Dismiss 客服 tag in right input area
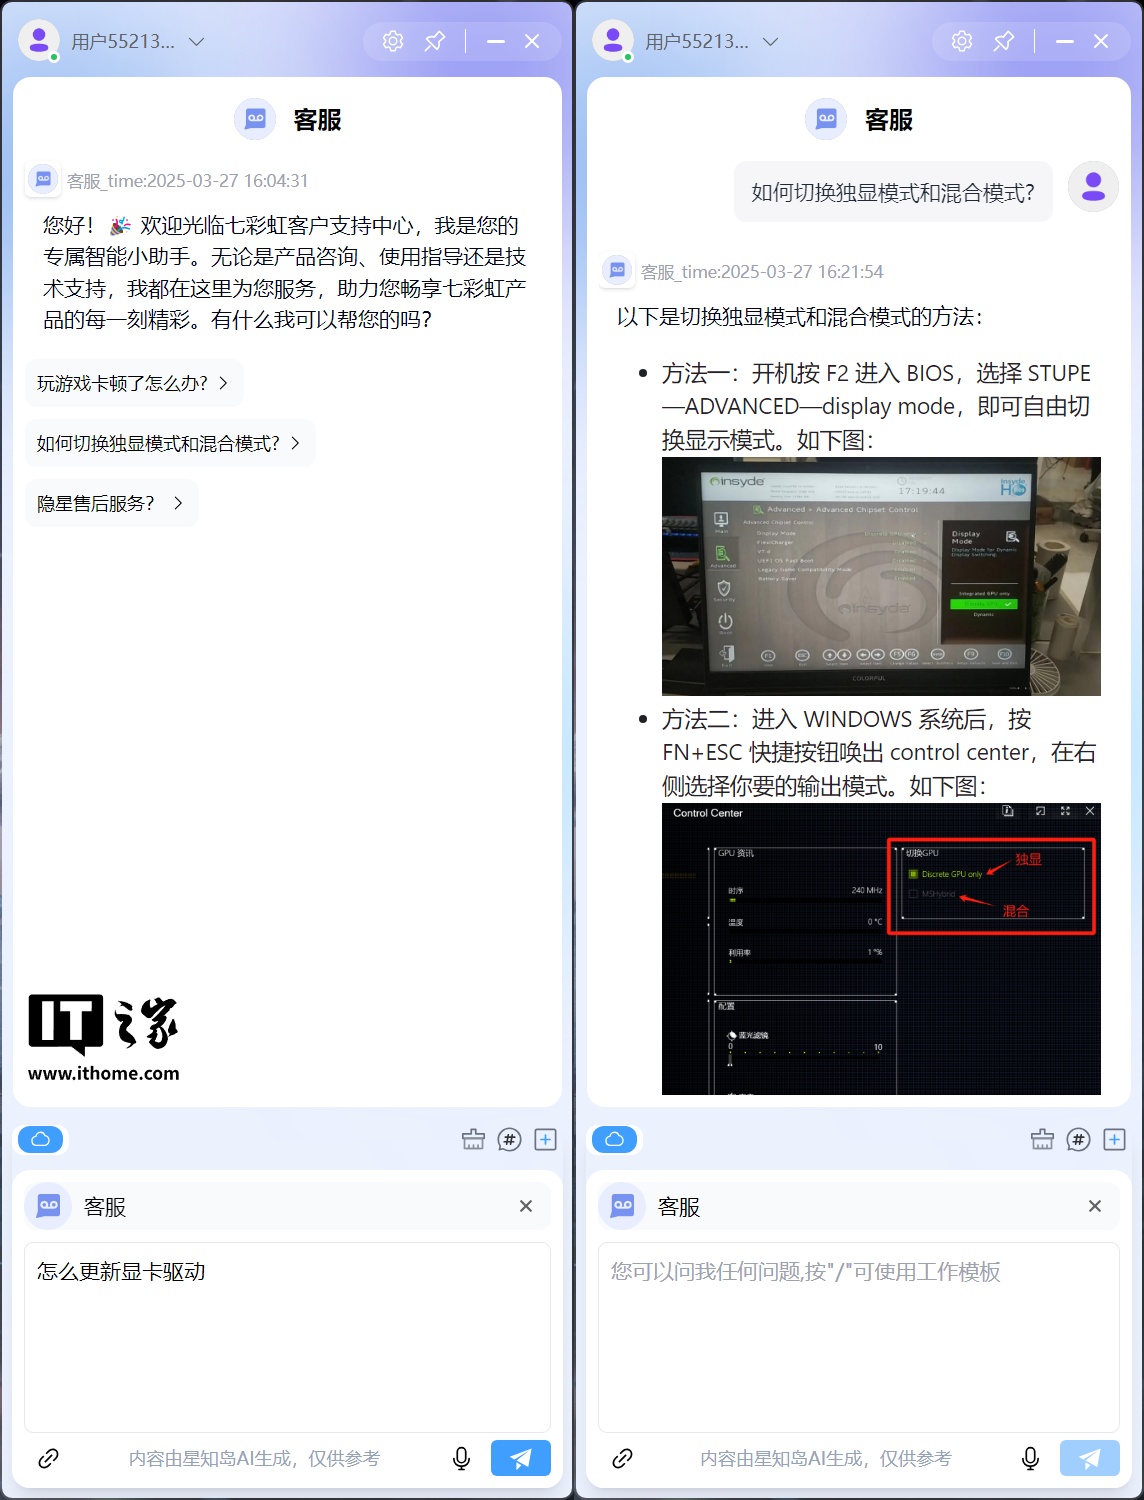The width and height of the screenshot is (1144, 1500). point(1095,1206)
